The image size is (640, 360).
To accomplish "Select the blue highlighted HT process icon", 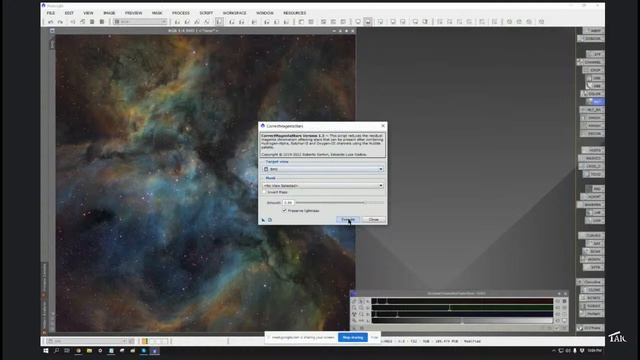I will (596, 102).
